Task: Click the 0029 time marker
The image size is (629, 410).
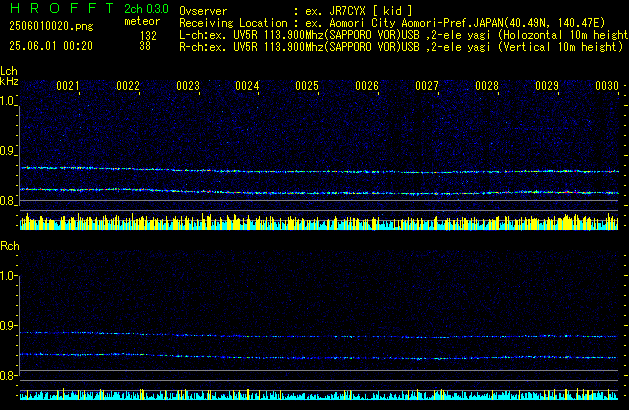Action: pos(547,86)
